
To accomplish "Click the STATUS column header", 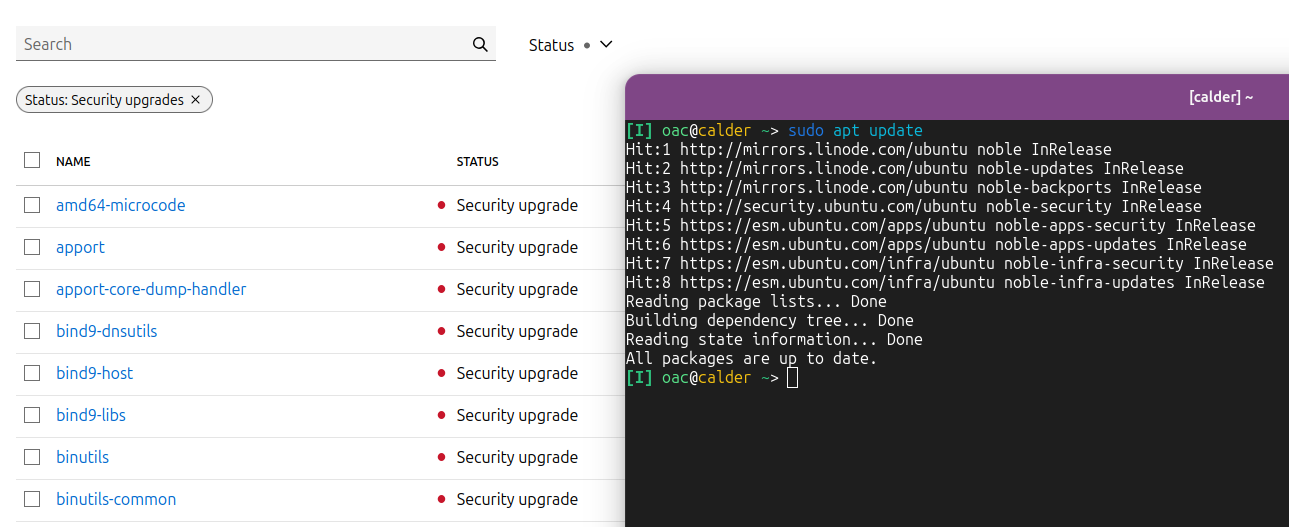I will point(478,161).
